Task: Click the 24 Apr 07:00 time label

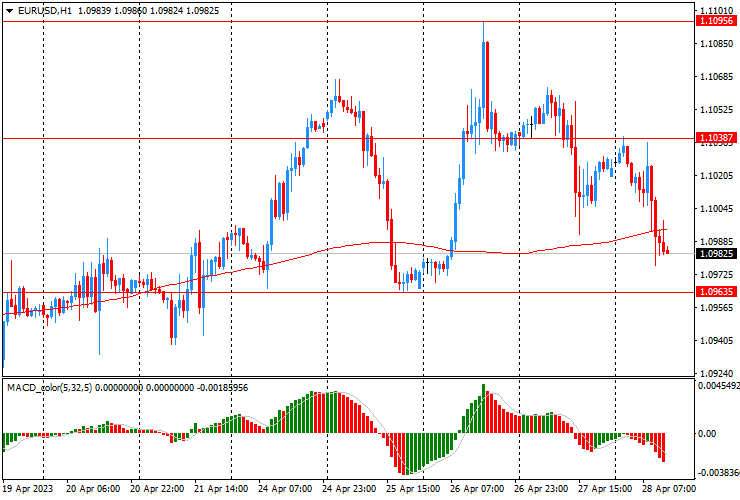Action: [285, 489]
